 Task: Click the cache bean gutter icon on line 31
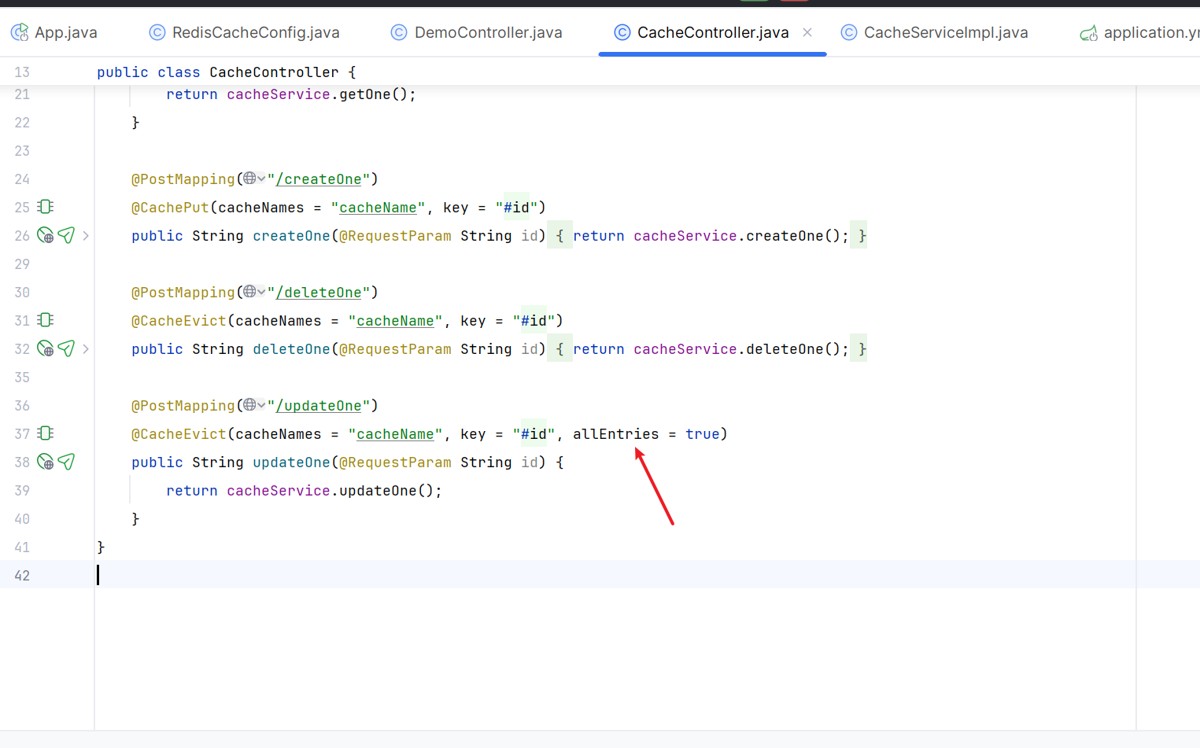45,320
